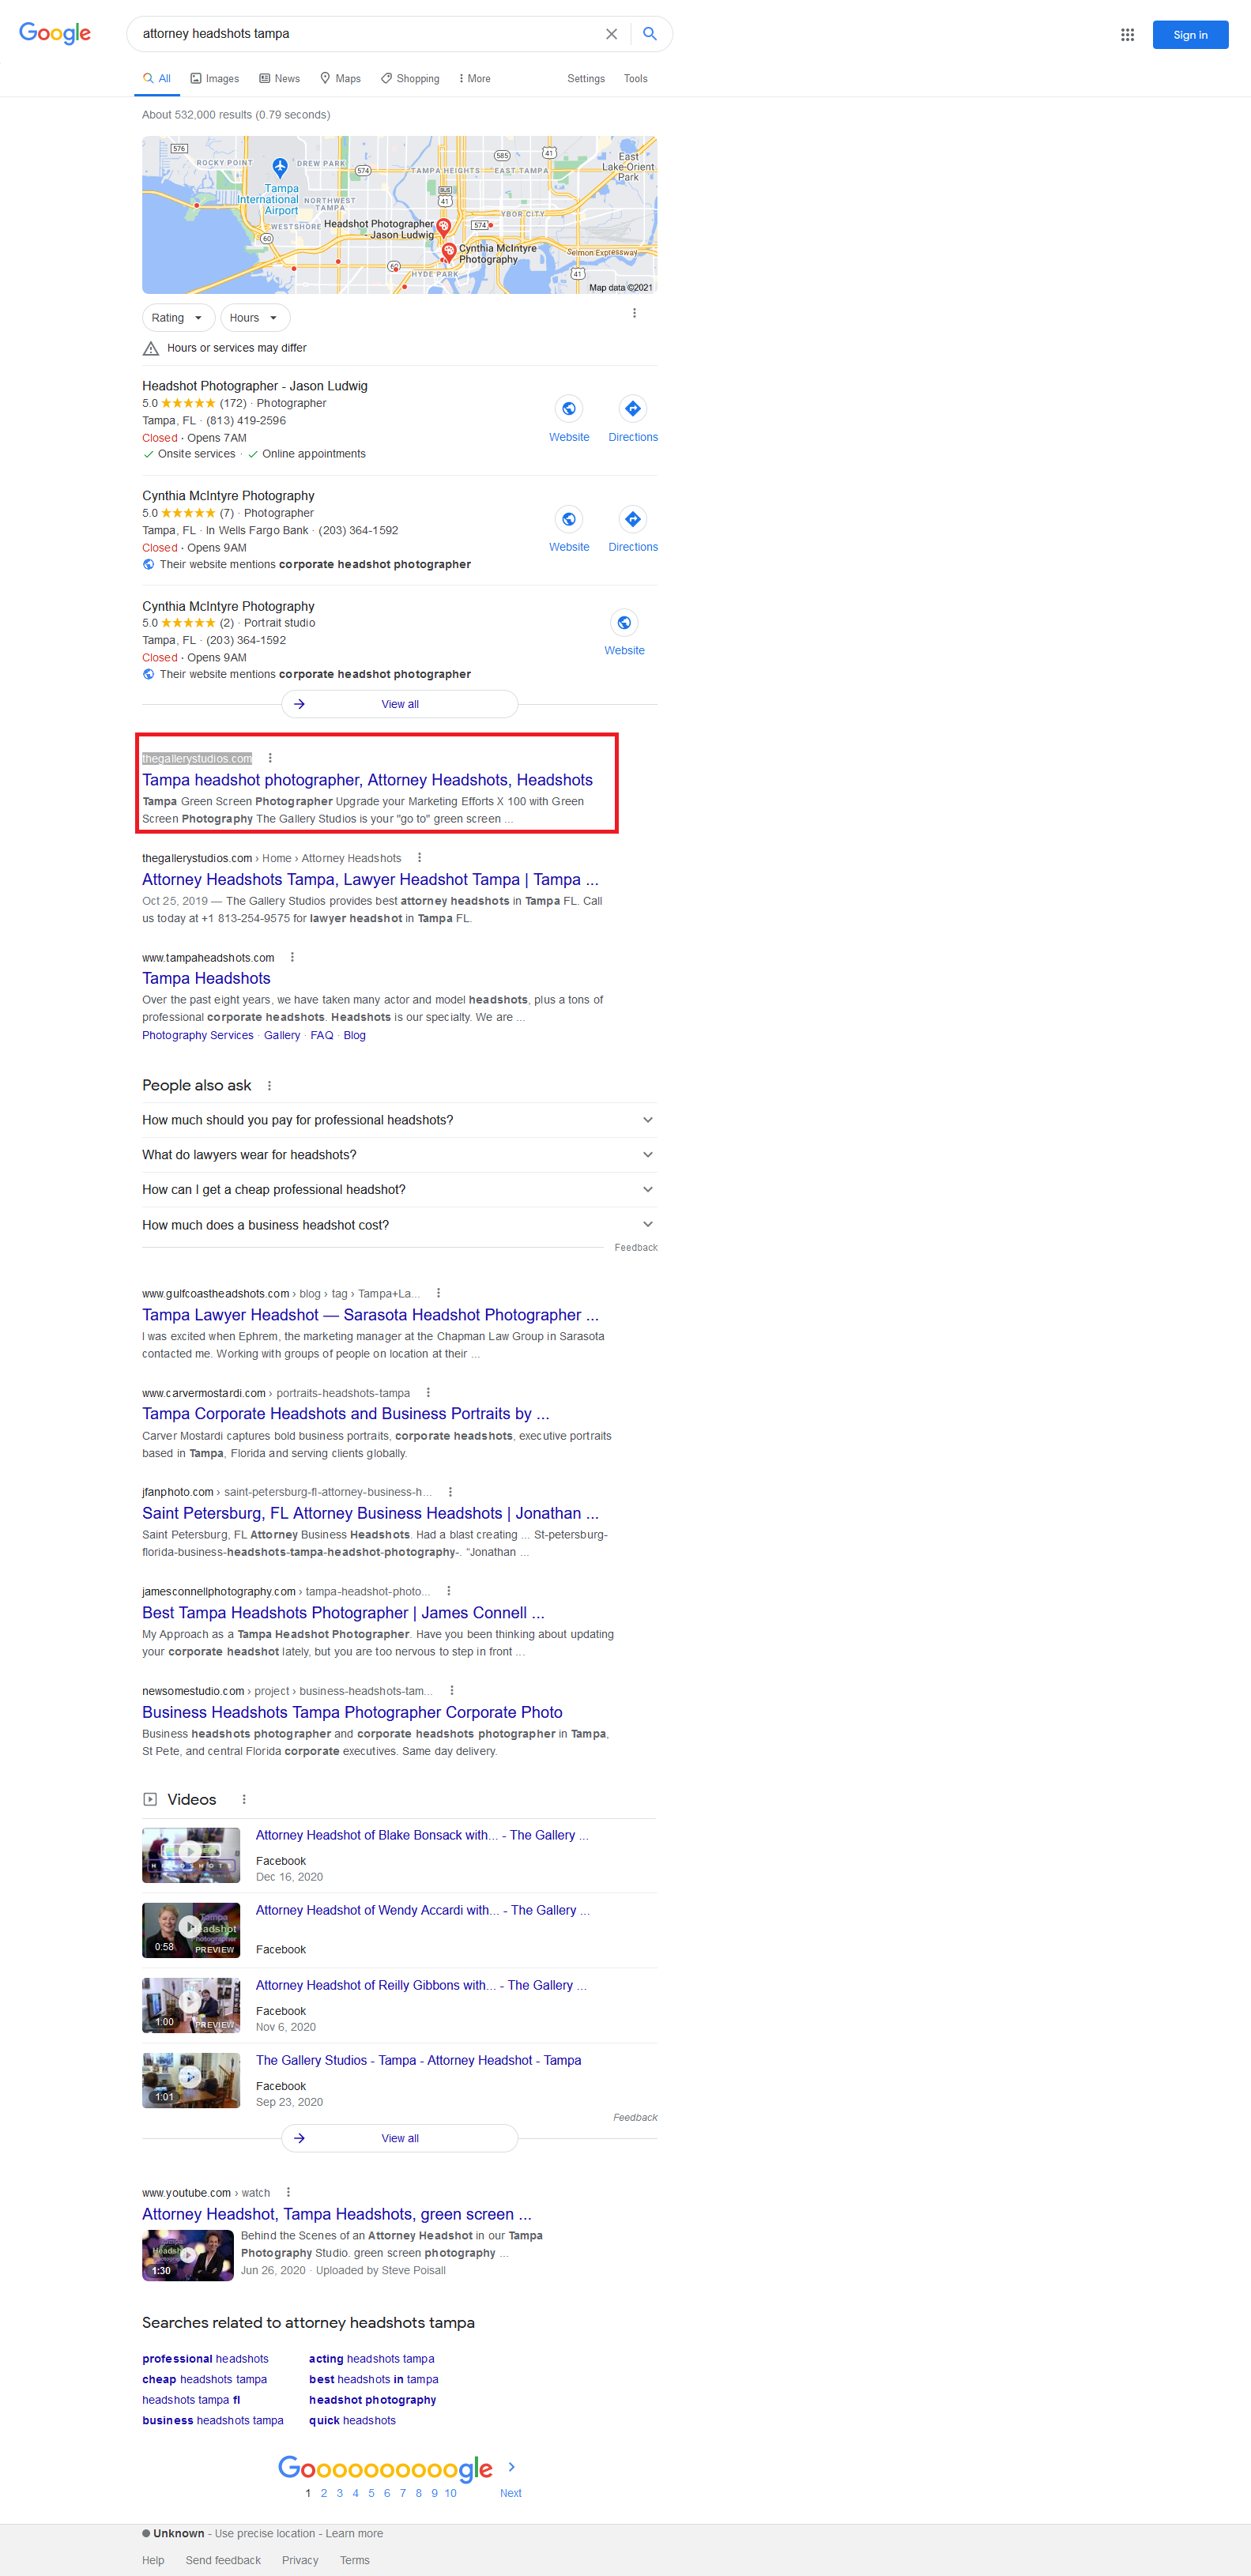1251x2576 pixels.
Task: Open three-dot menu beside thegallerystudios.com result
Action: click(270, 758)
